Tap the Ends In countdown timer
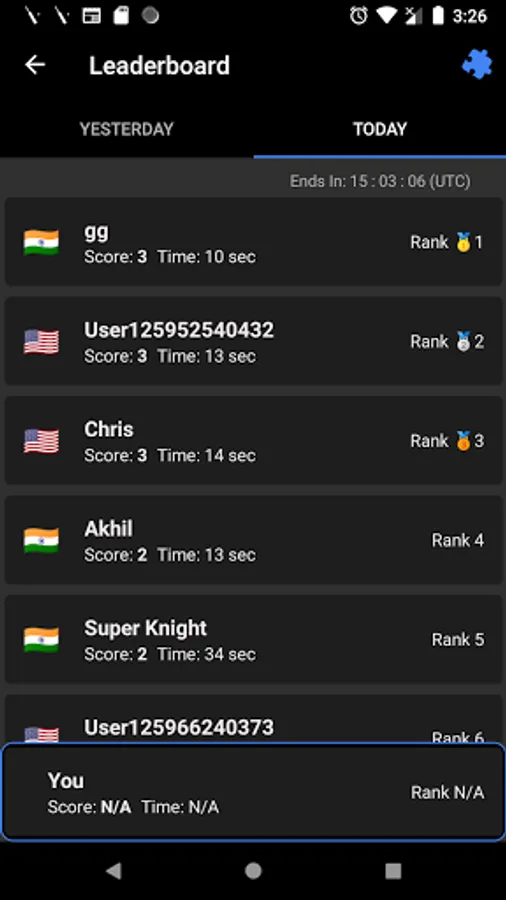The width and height of the screenshot is (506, 900). pyautogui.click(x=380, y=181)
